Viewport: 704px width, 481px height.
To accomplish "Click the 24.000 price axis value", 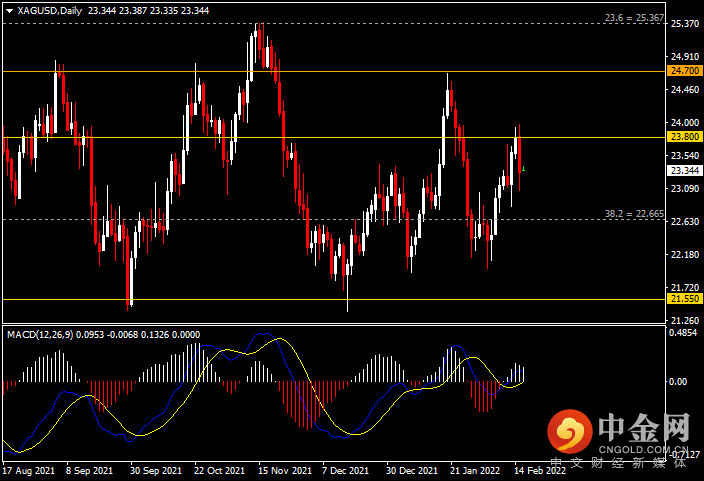I will pos(685,123).
